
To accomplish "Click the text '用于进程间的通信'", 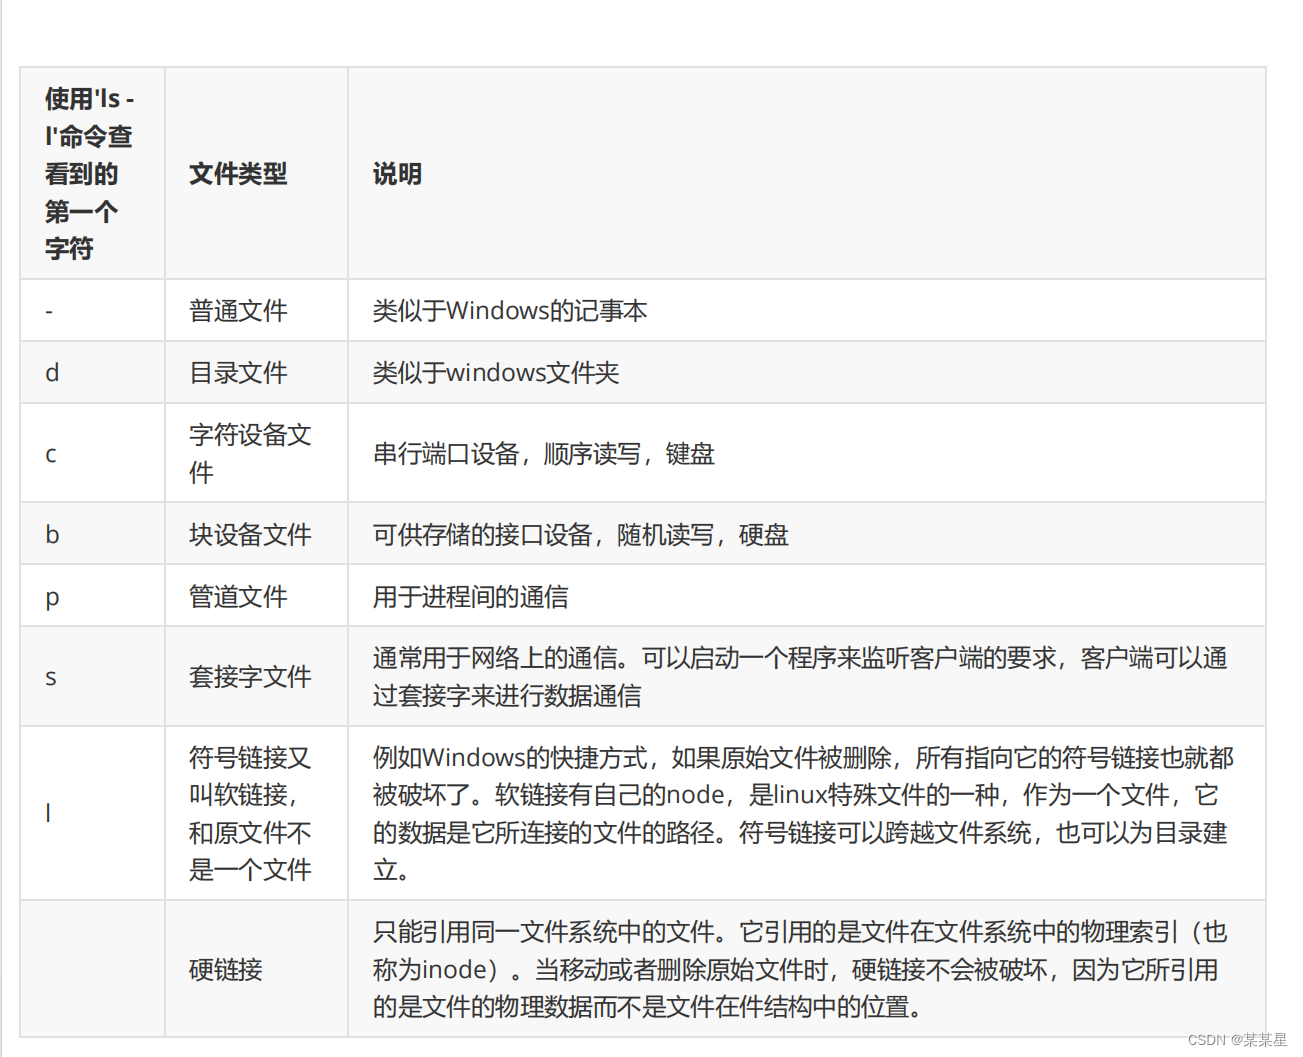I will [x=471, y=597].
